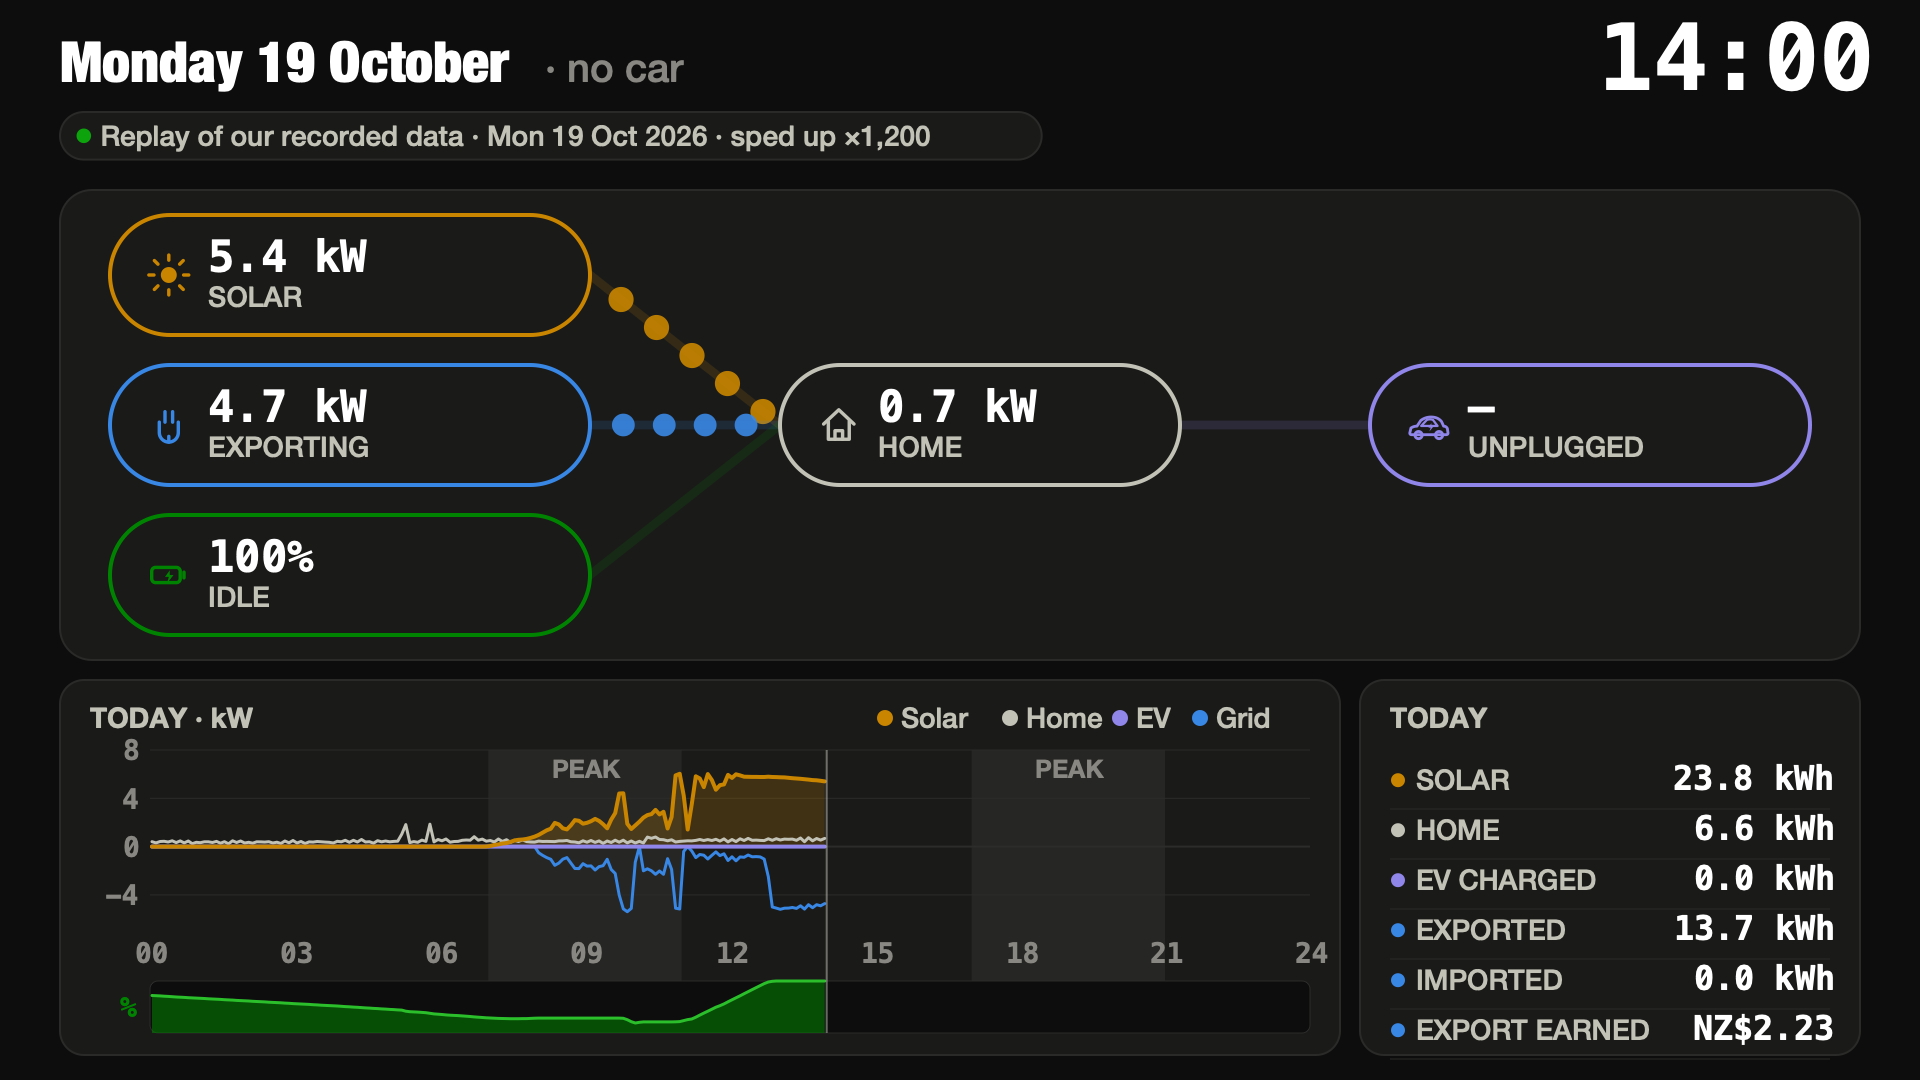Toggle the Grid legend entry on chart
Image resolution: width=1920 pixels, height=1080 pixels.
tap(1231, 718)
